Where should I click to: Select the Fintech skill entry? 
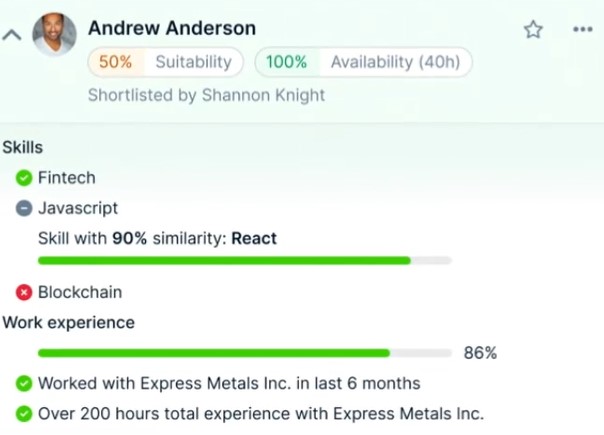pyautogui.click(x=67, y=178)
